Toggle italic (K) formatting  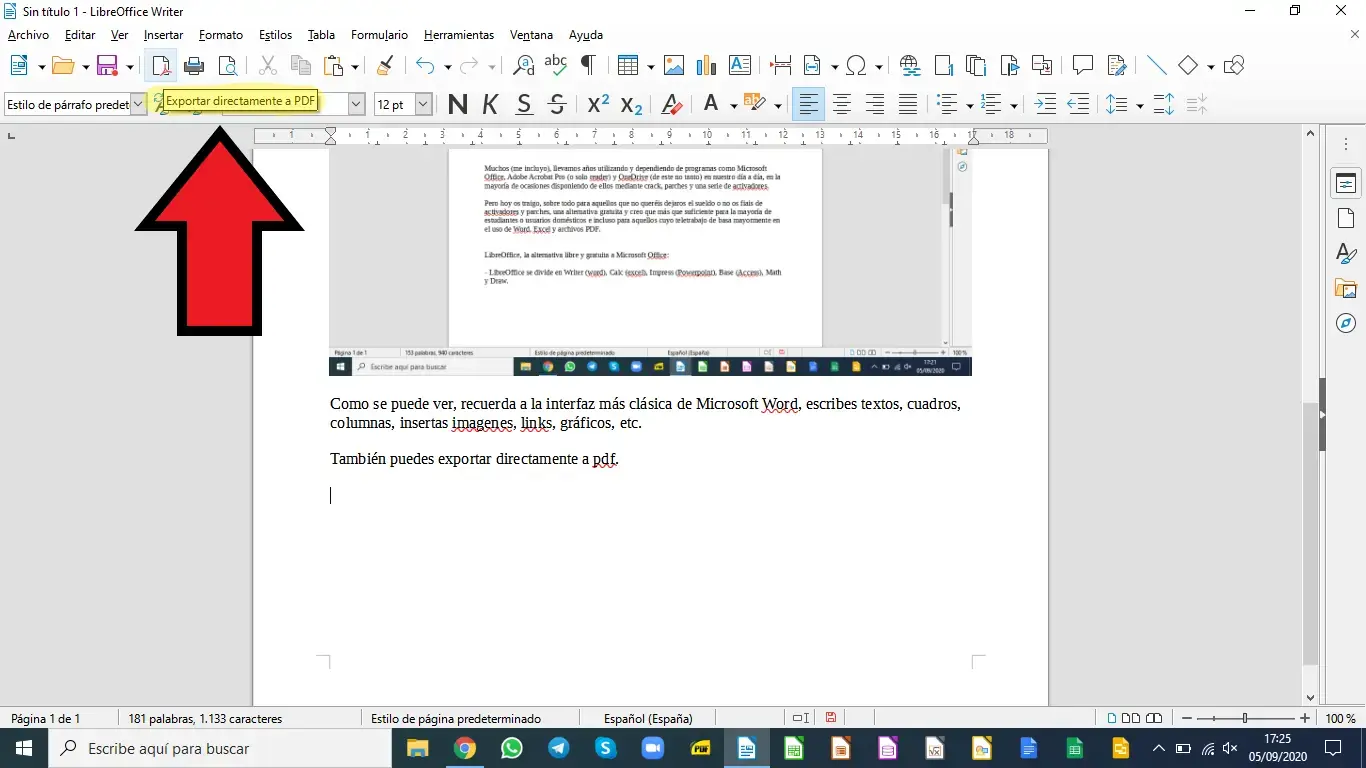(490, 104)
